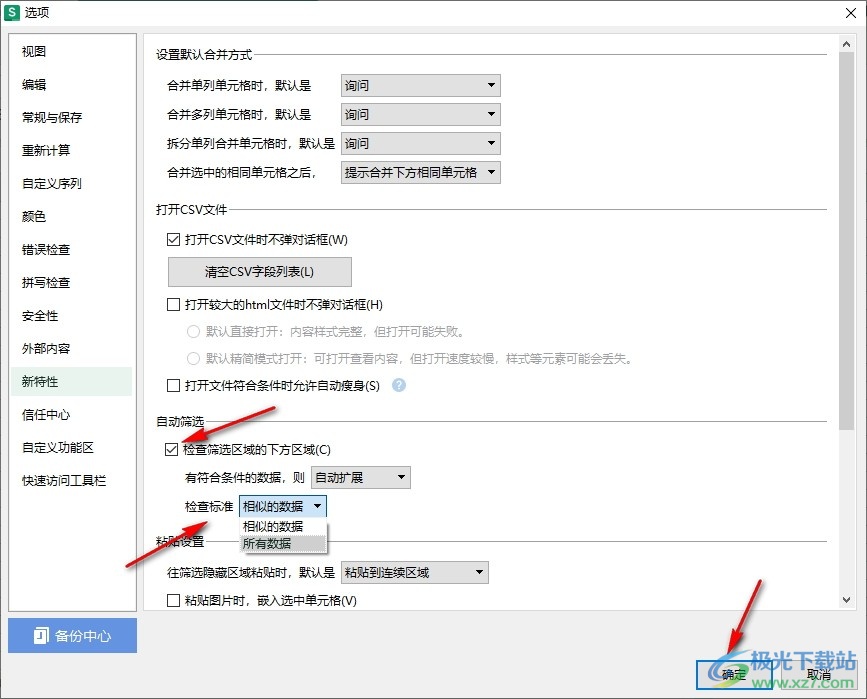The height and width of the screenshot is (699, 867).
Task: Uncheck 打开CSV文件时不弹对话框 checkbox
Action: (173, 239)
